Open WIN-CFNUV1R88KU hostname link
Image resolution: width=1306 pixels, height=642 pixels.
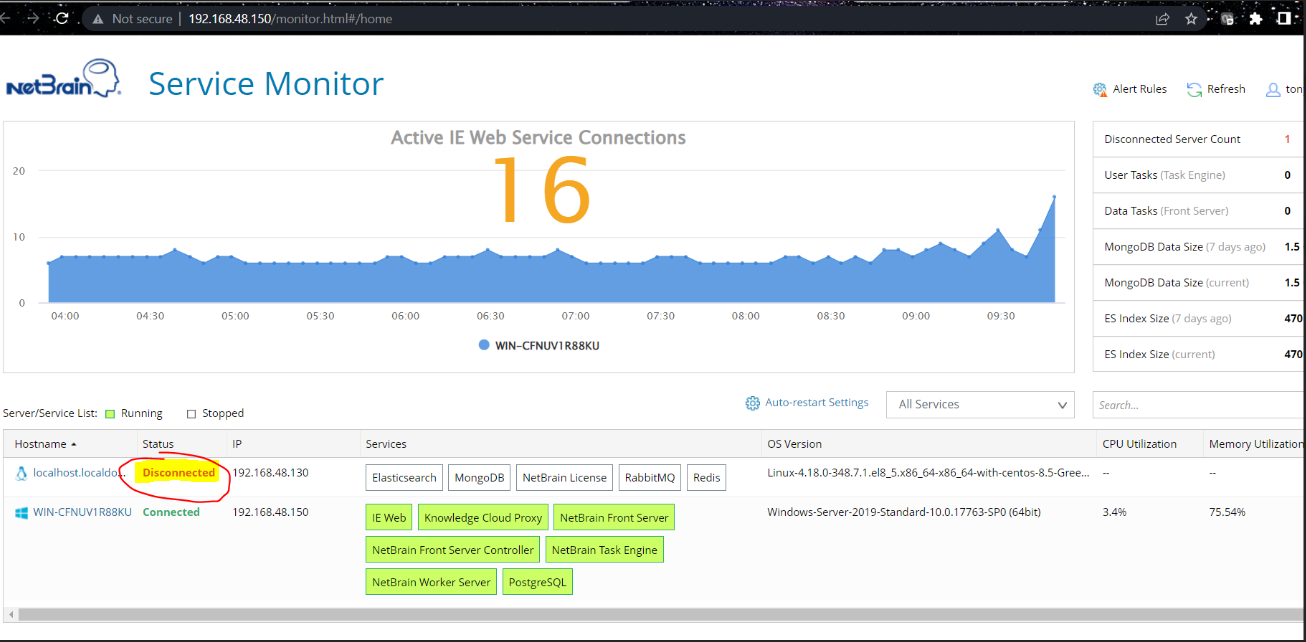click(82, 512)
